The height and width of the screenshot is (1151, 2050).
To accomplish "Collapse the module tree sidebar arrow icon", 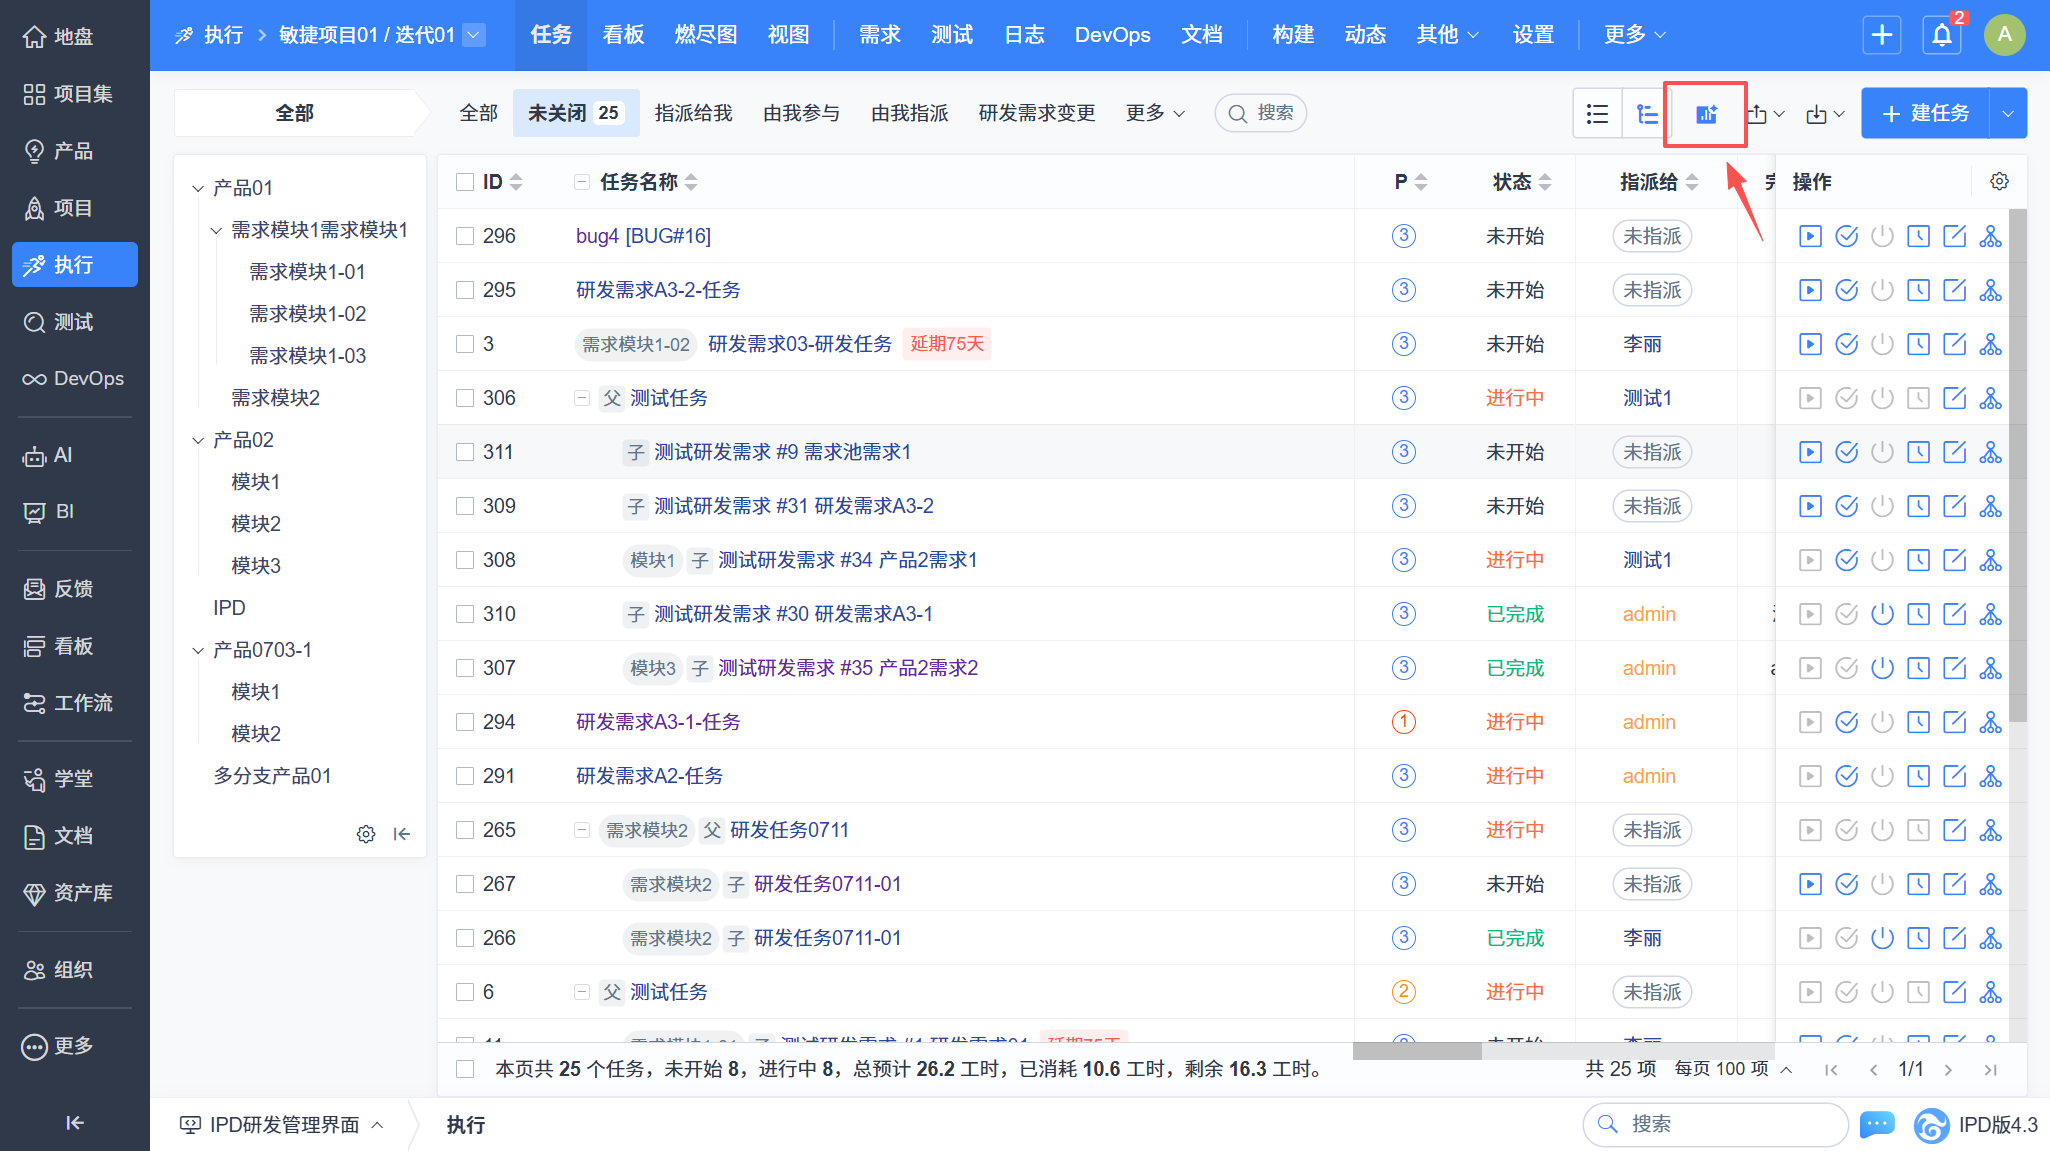I will [x=402, y=834].
